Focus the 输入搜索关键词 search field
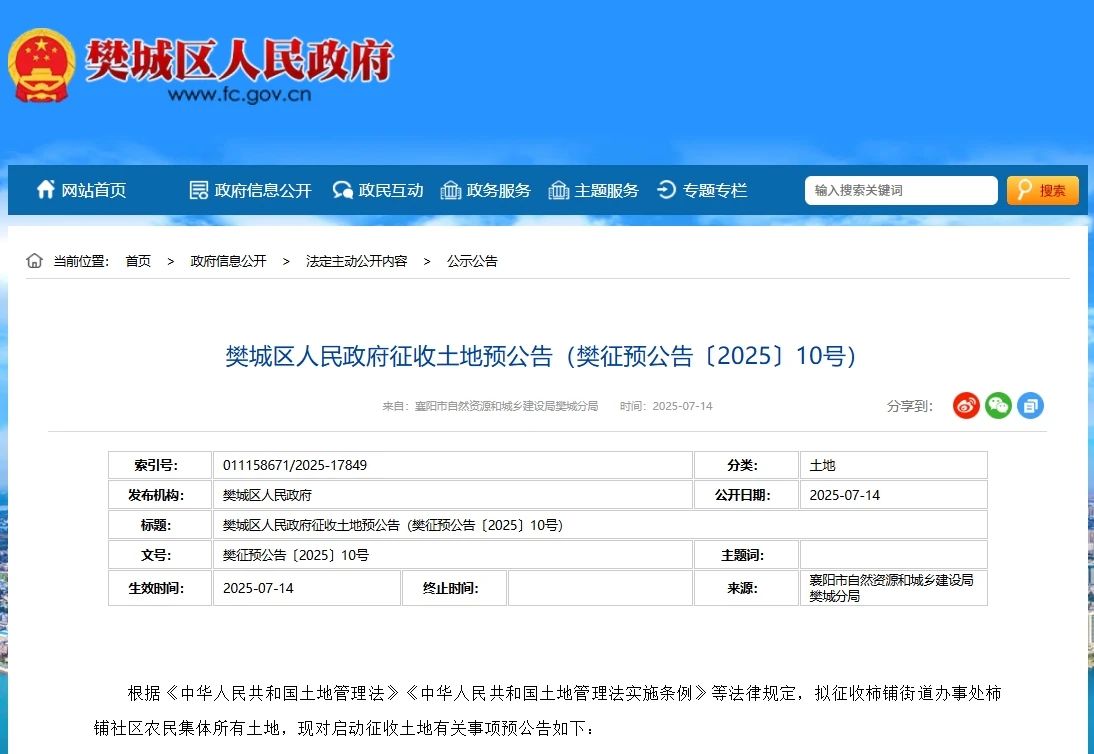1094x754 pixels. click(901, 190)
